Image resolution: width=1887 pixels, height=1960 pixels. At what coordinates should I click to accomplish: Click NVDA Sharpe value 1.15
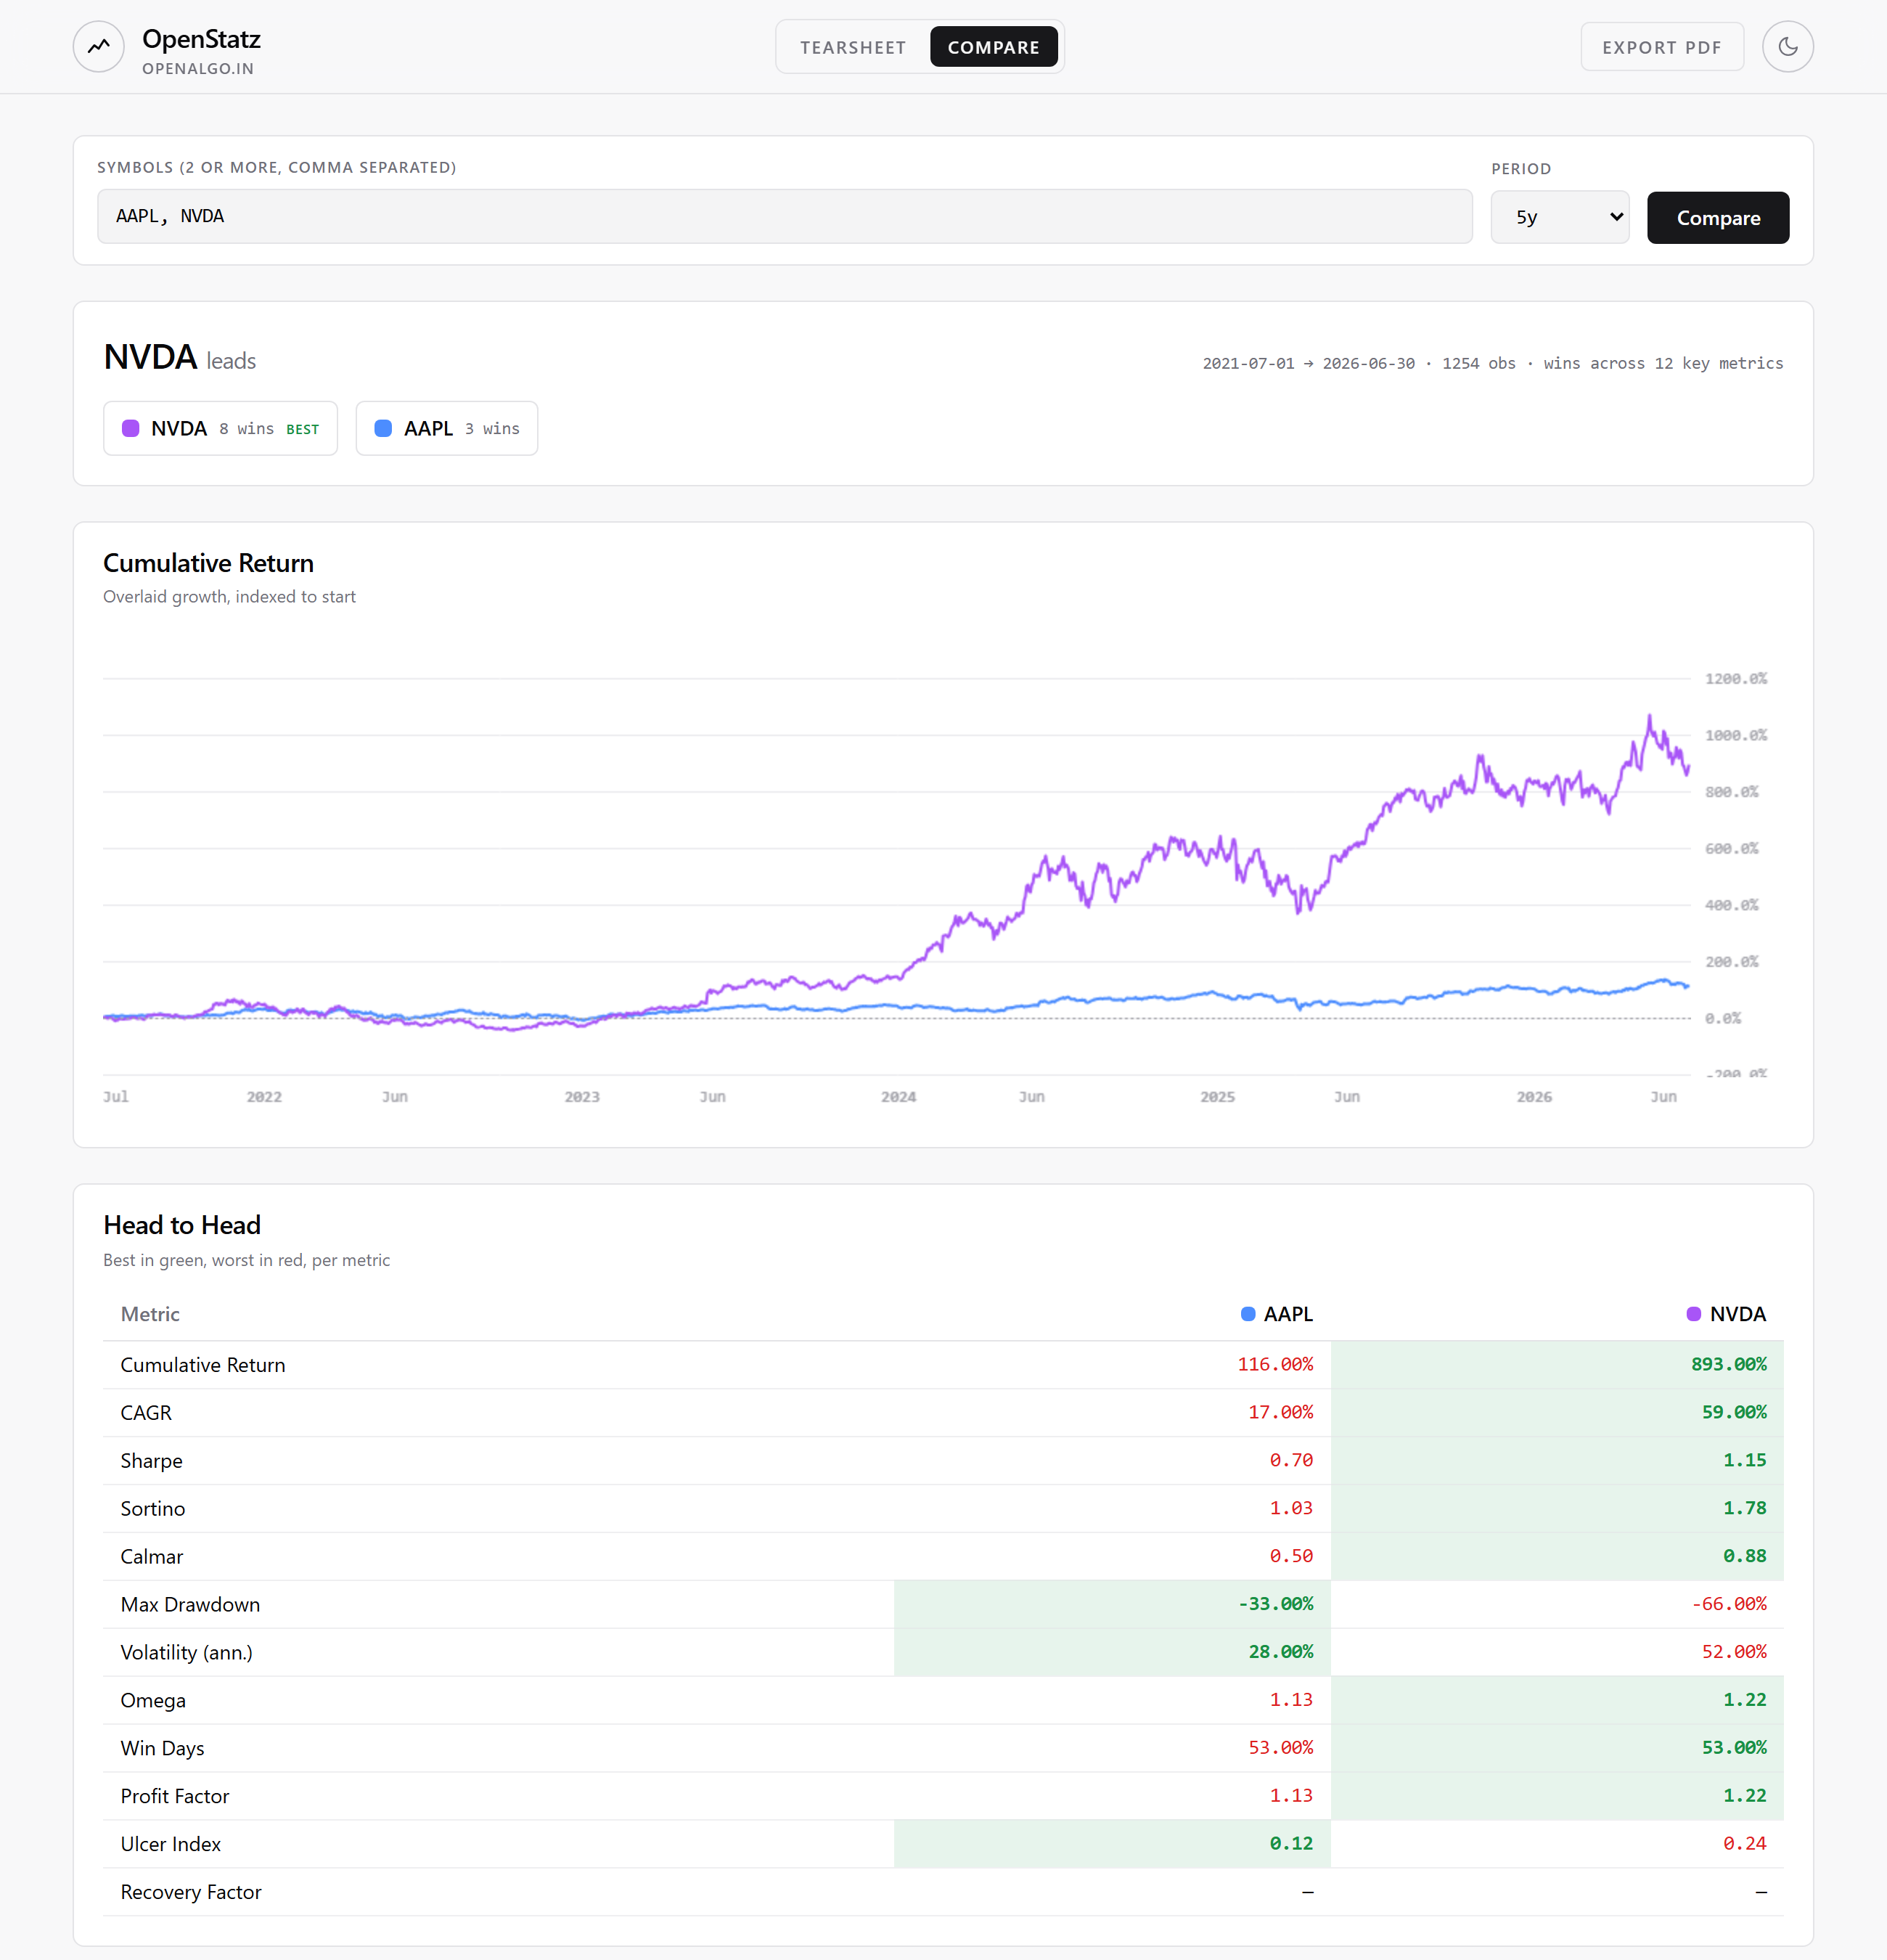pyautogui.click(x=1744, y=1460)
